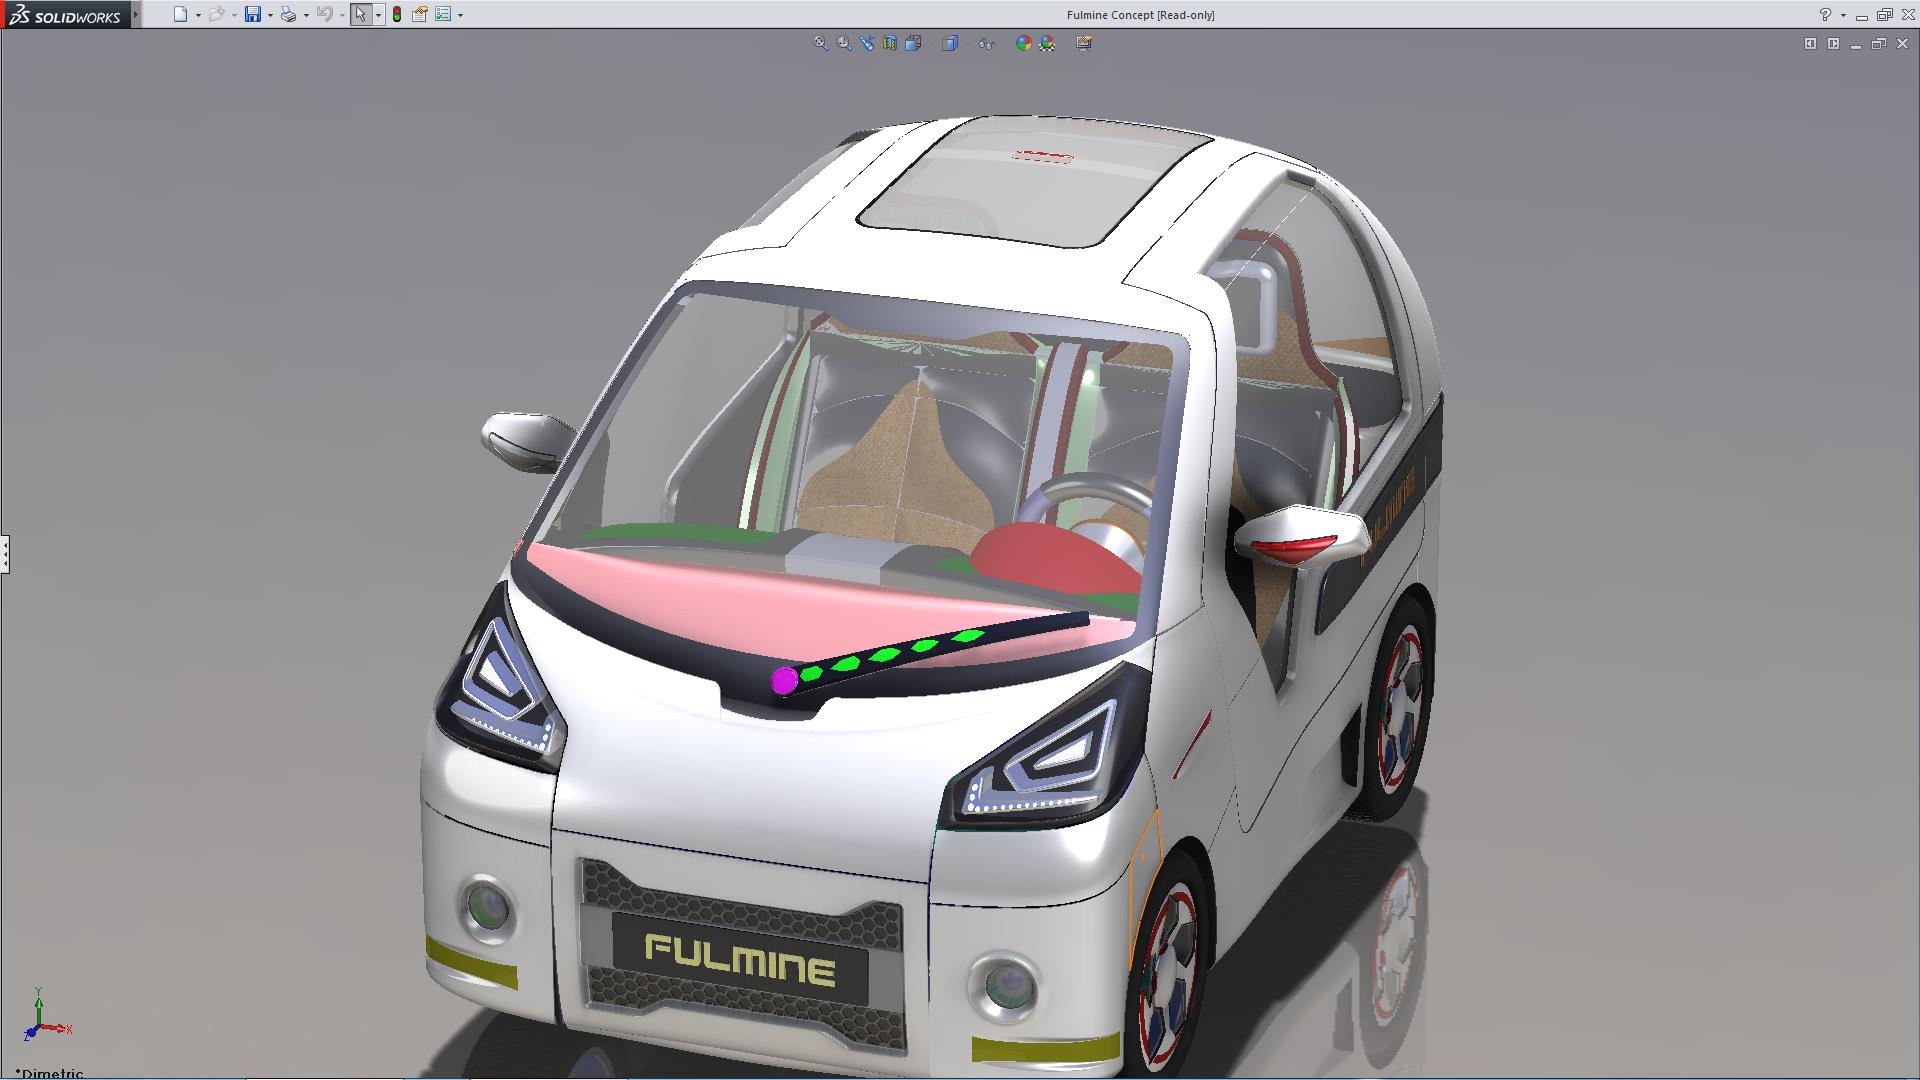Click the New document icon

point(180,14)
